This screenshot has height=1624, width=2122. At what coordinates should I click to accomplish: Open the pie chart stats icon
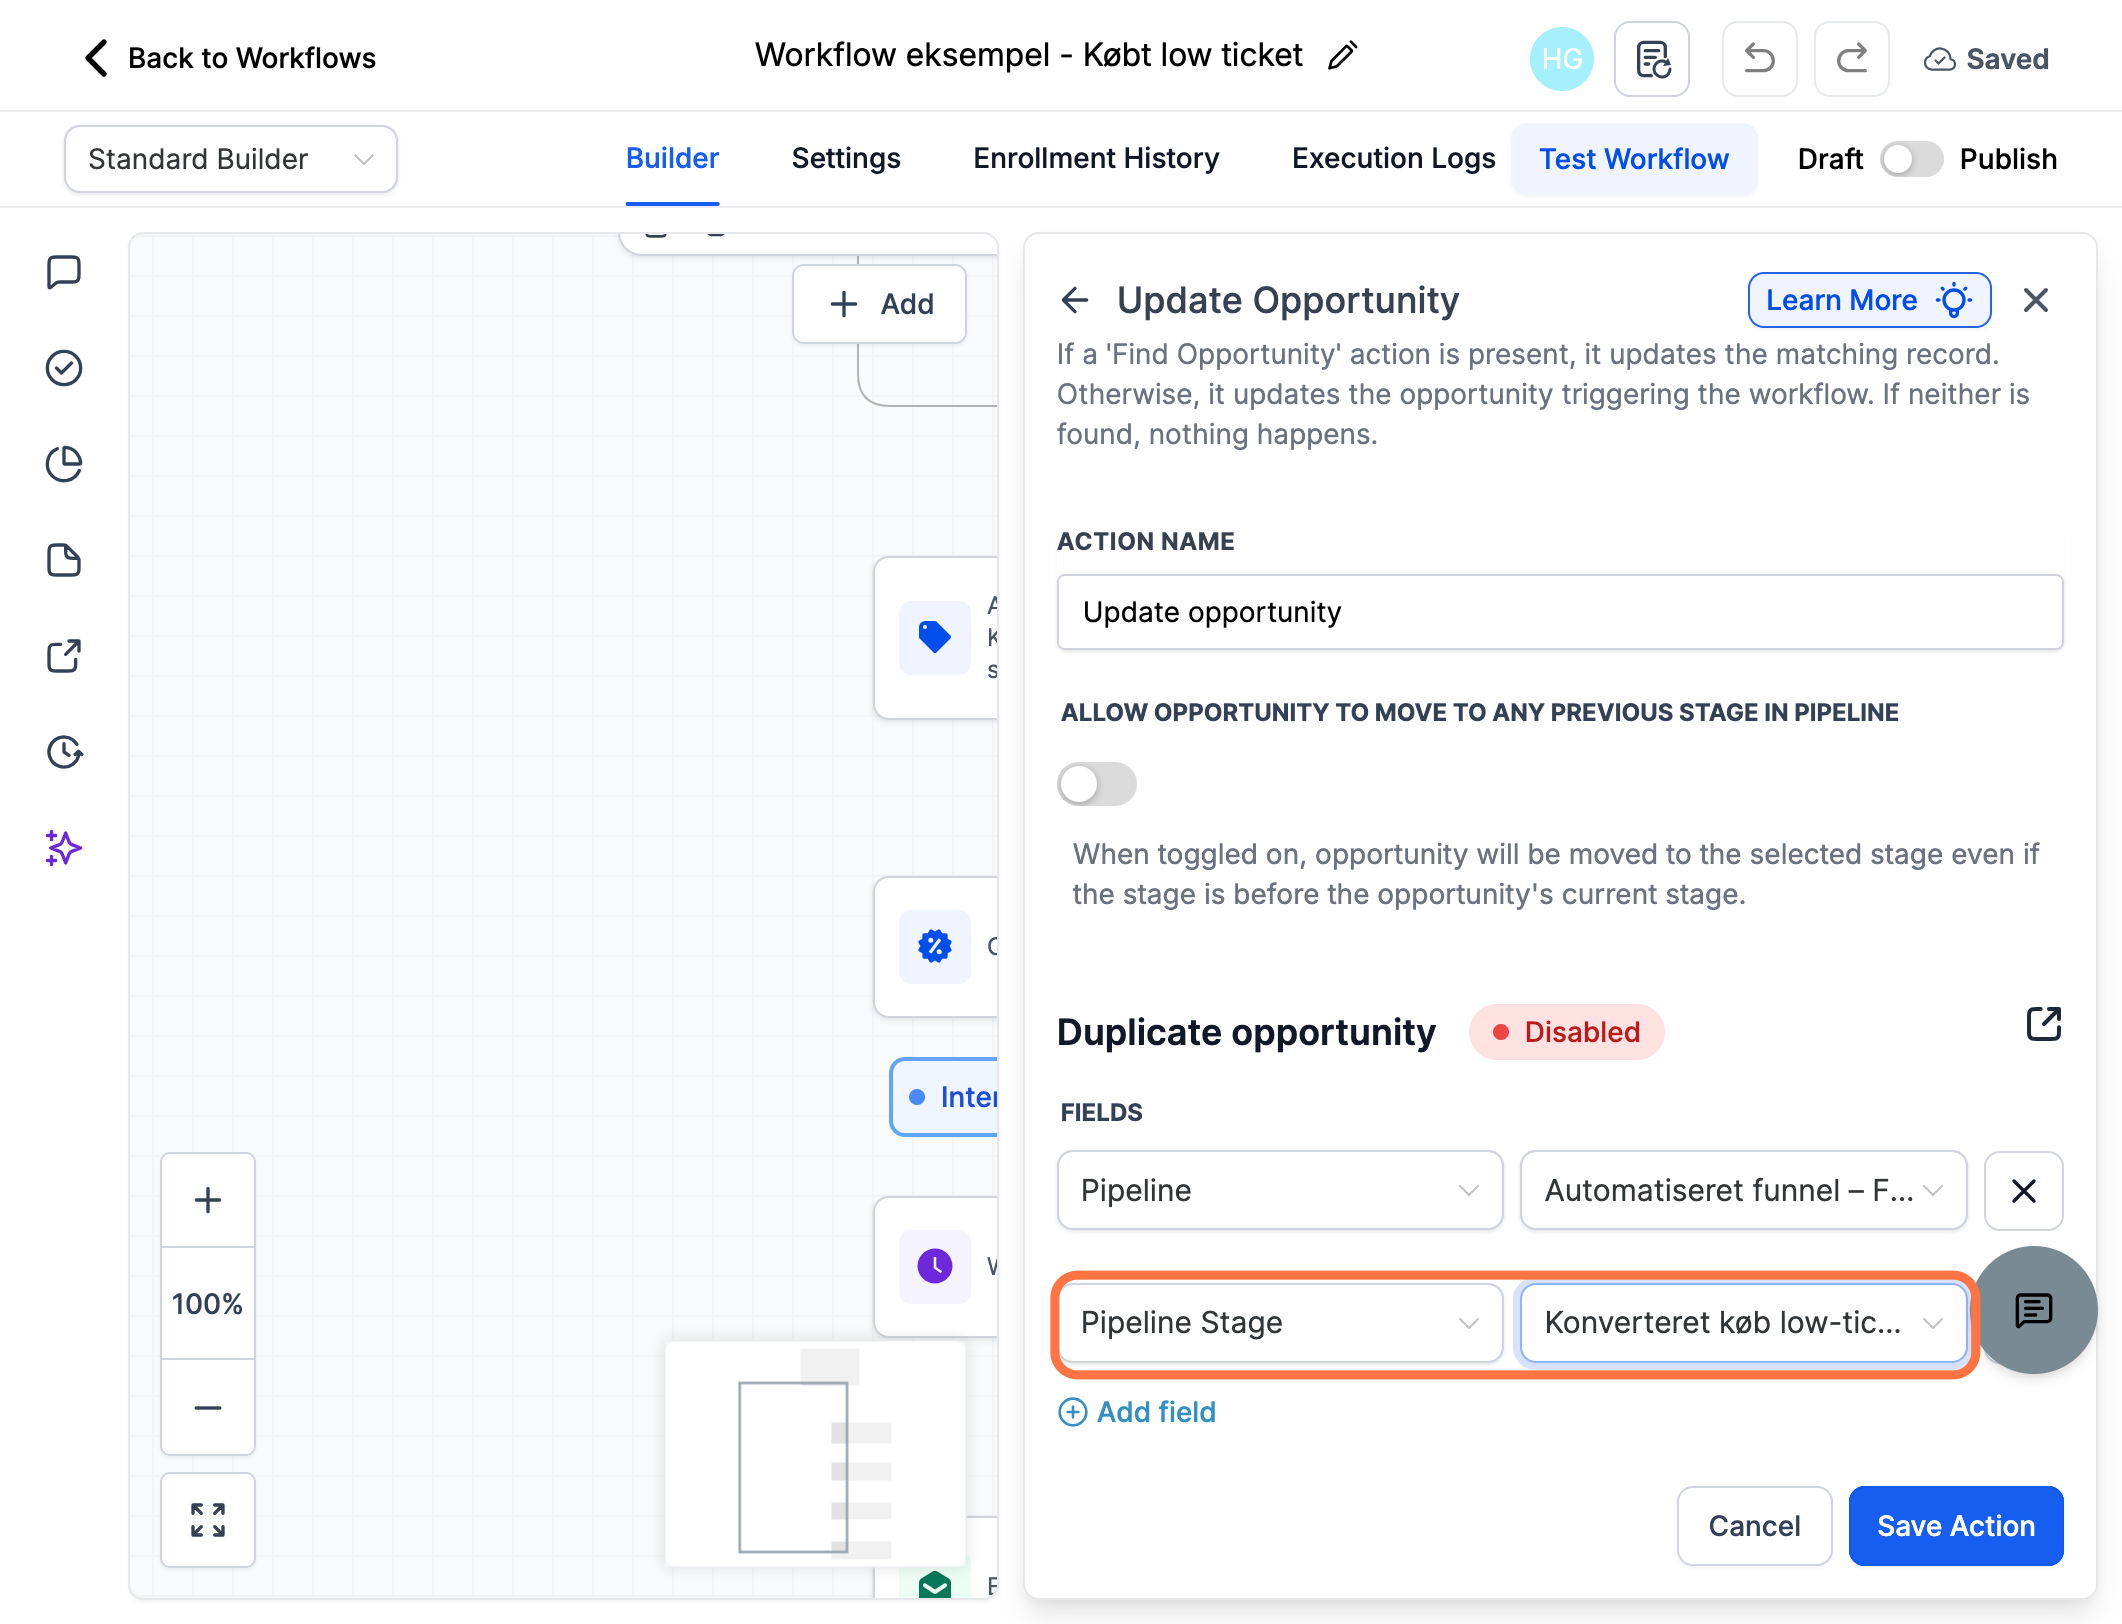[x=64, y=464]
